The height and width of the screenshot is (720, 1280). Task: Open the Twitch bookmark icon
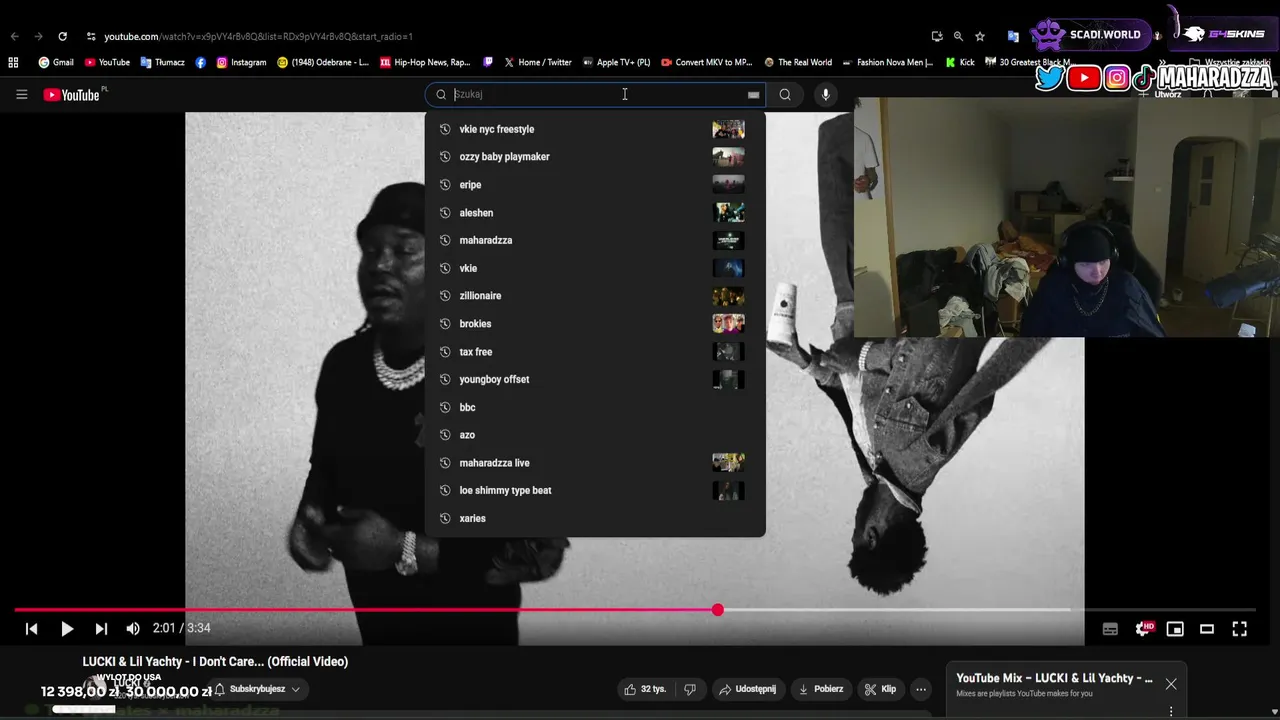pyautogui.click(x=488, y=62)
